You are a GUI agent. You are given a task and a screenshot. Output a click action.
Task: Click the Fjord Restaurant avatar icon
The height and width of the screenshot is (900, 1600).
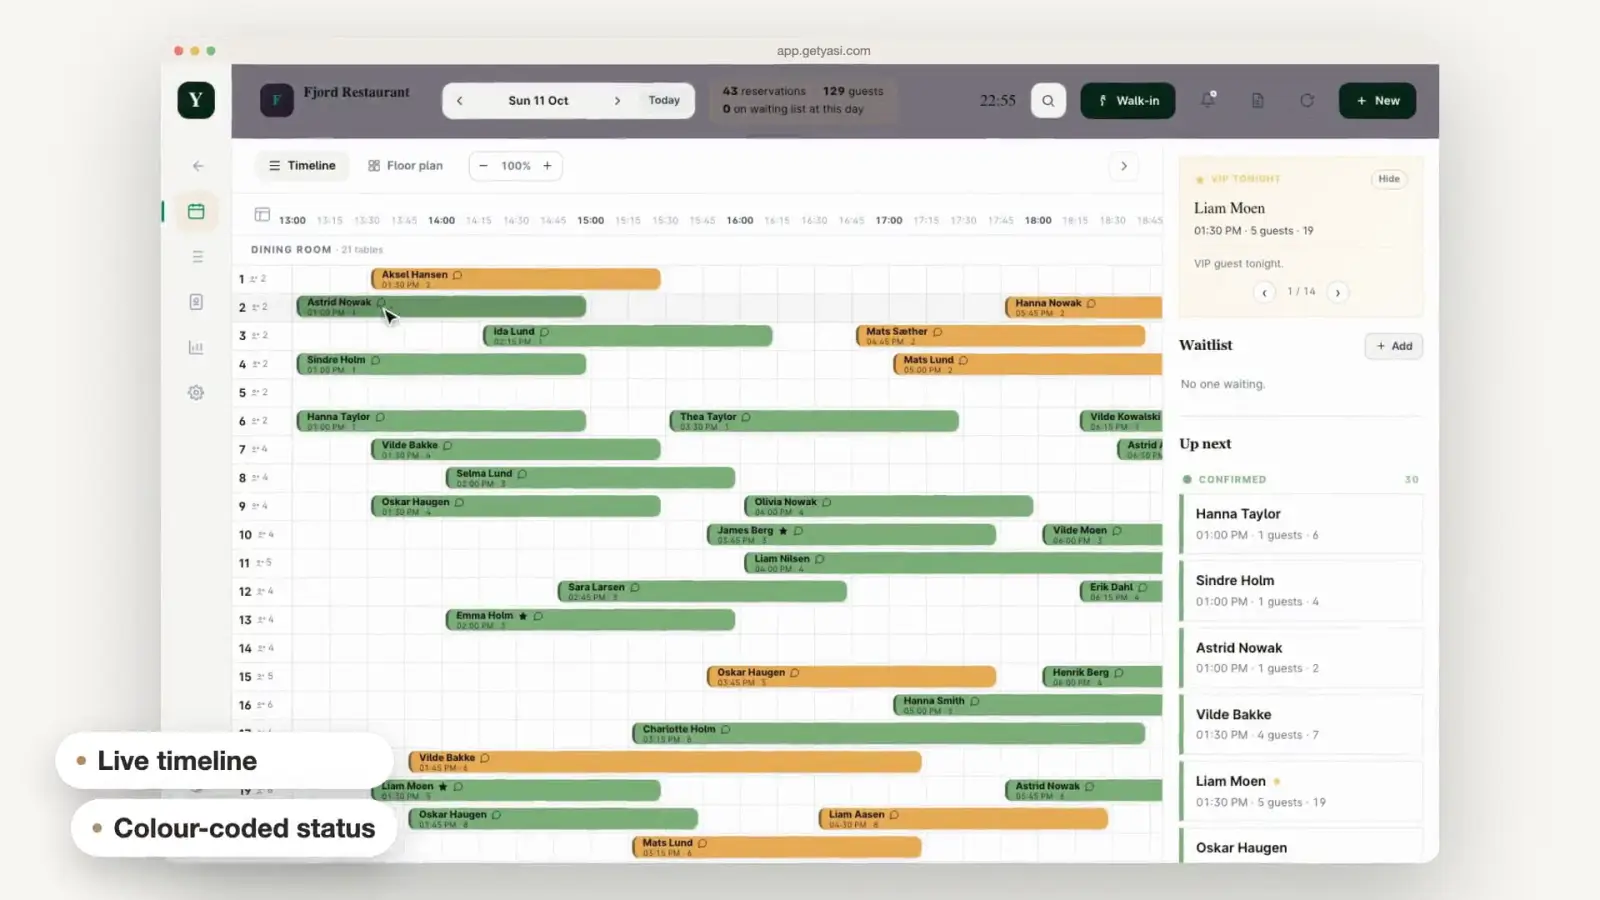(277, 100)
